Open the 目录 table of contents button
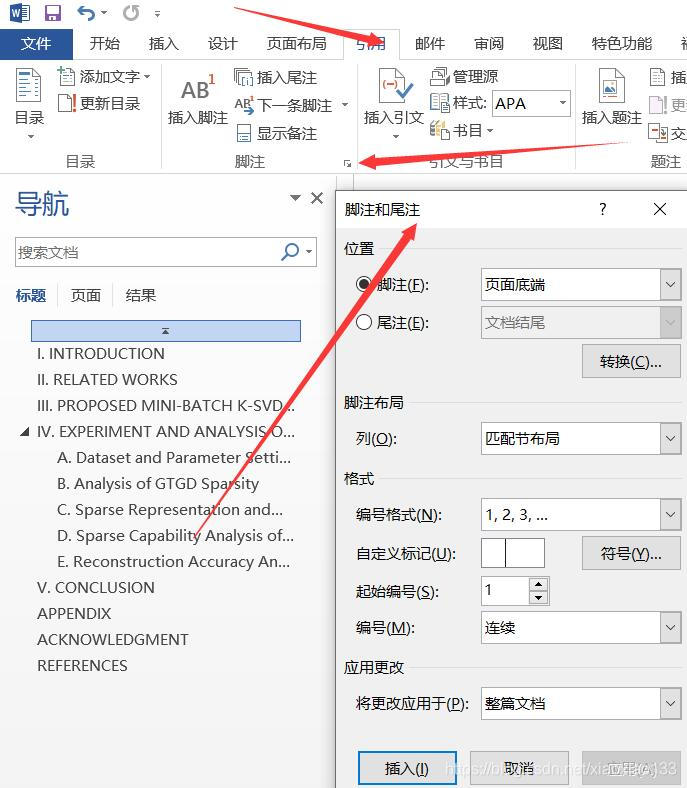 pos(29,103)
